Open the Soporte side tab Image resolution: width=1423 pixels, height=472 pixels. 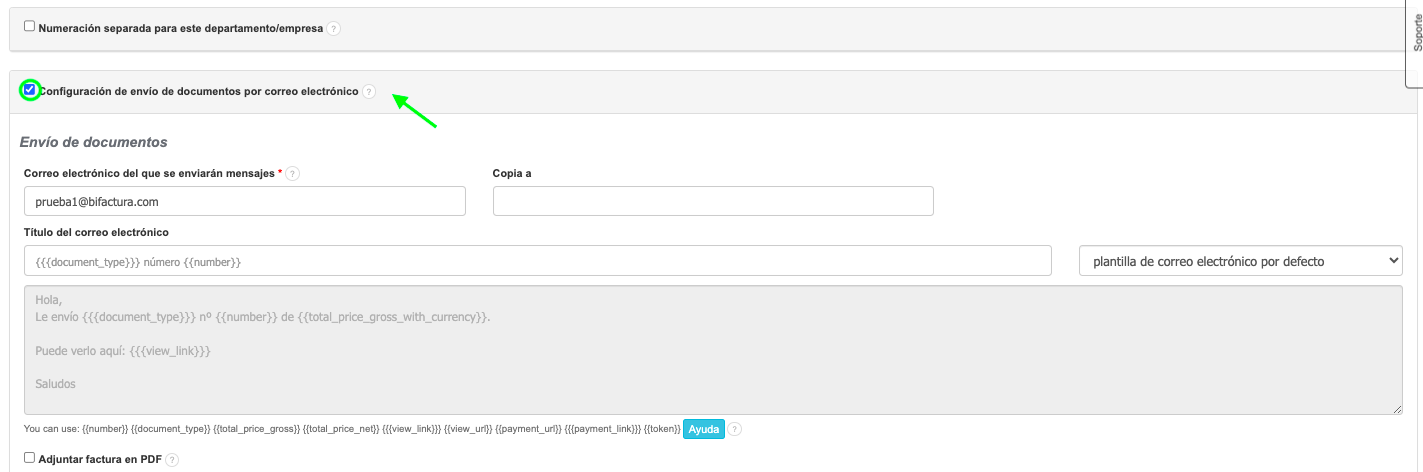pos(1415,40)
